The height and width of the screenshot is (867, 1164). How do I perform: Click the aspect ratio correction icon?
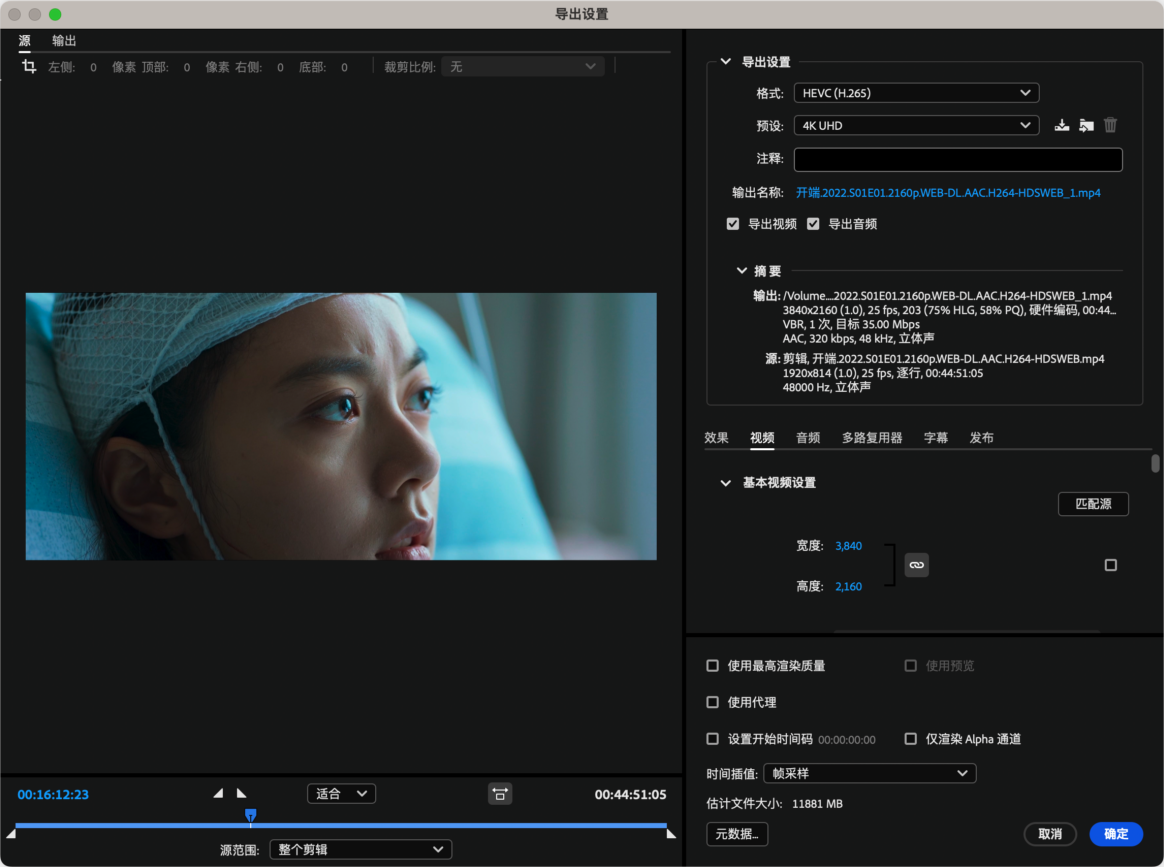pos(500,794)
